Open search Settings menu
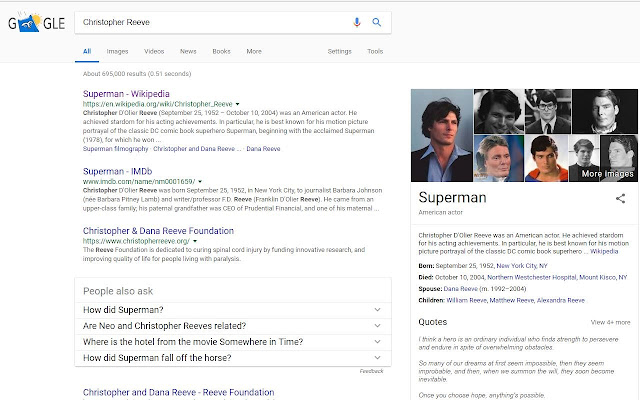The width and height of the screenshot is (640, 400). (339, 51)
